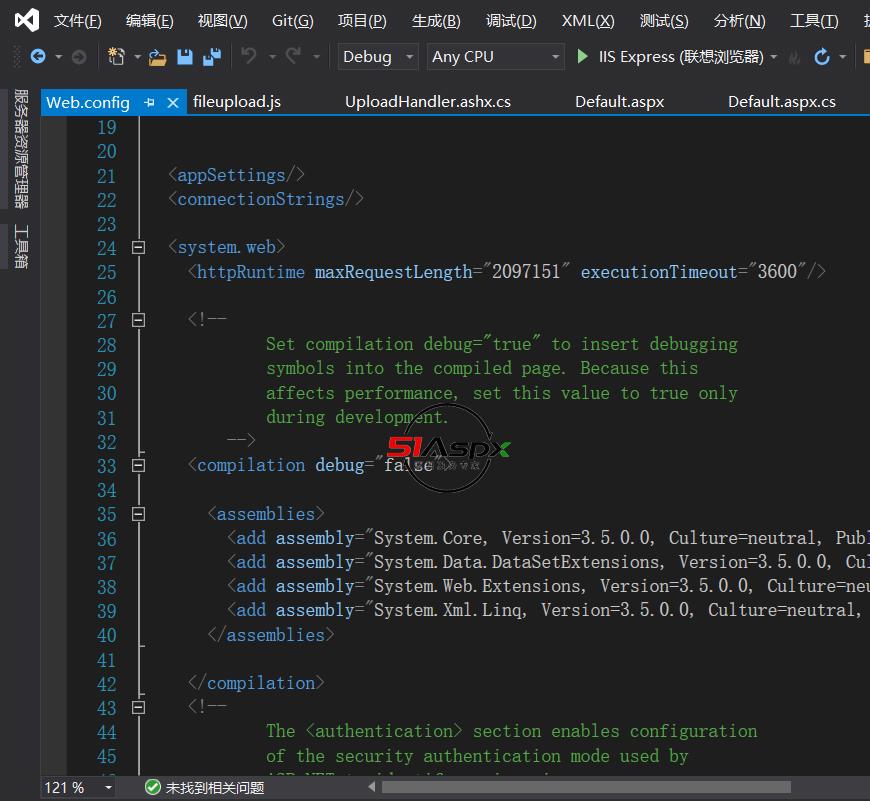Run with IIS Express (联想浏览器) button
Viewport: 870px width, 801px height.
[x=670, y=57]
